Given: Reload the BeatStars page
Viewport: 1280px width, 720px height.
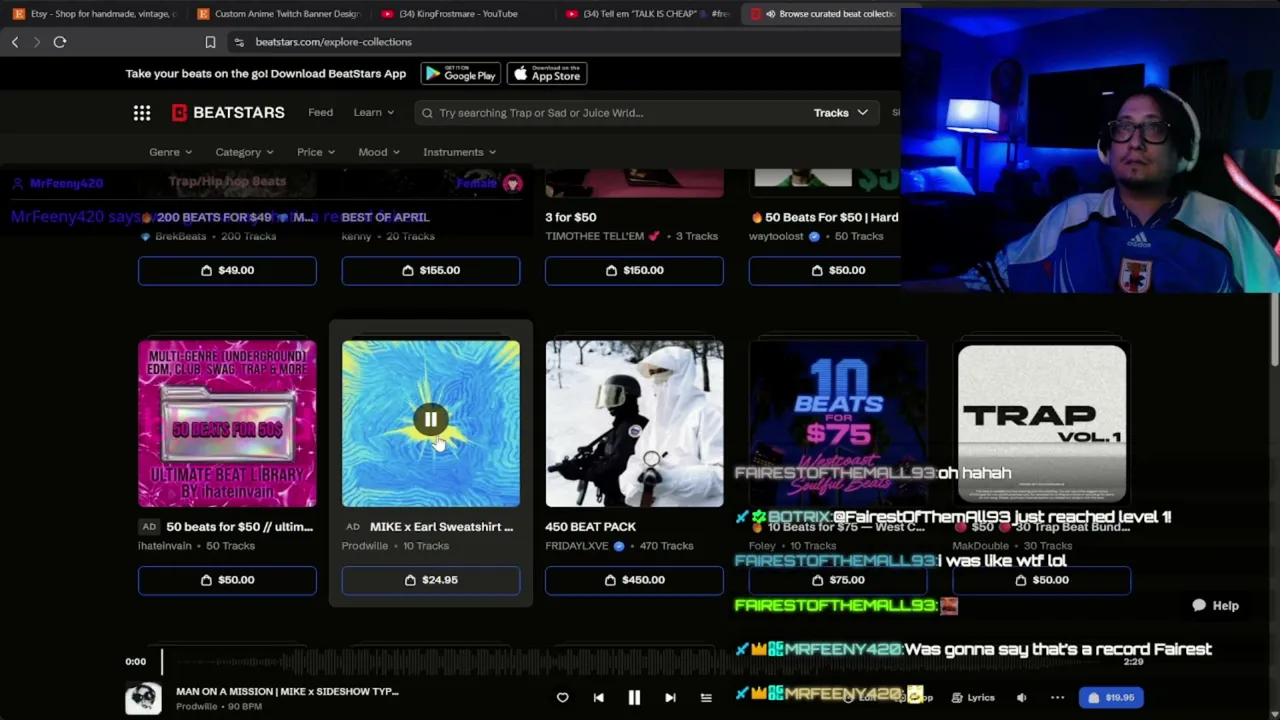Looking at the screenshot, I should click(60, 42).
